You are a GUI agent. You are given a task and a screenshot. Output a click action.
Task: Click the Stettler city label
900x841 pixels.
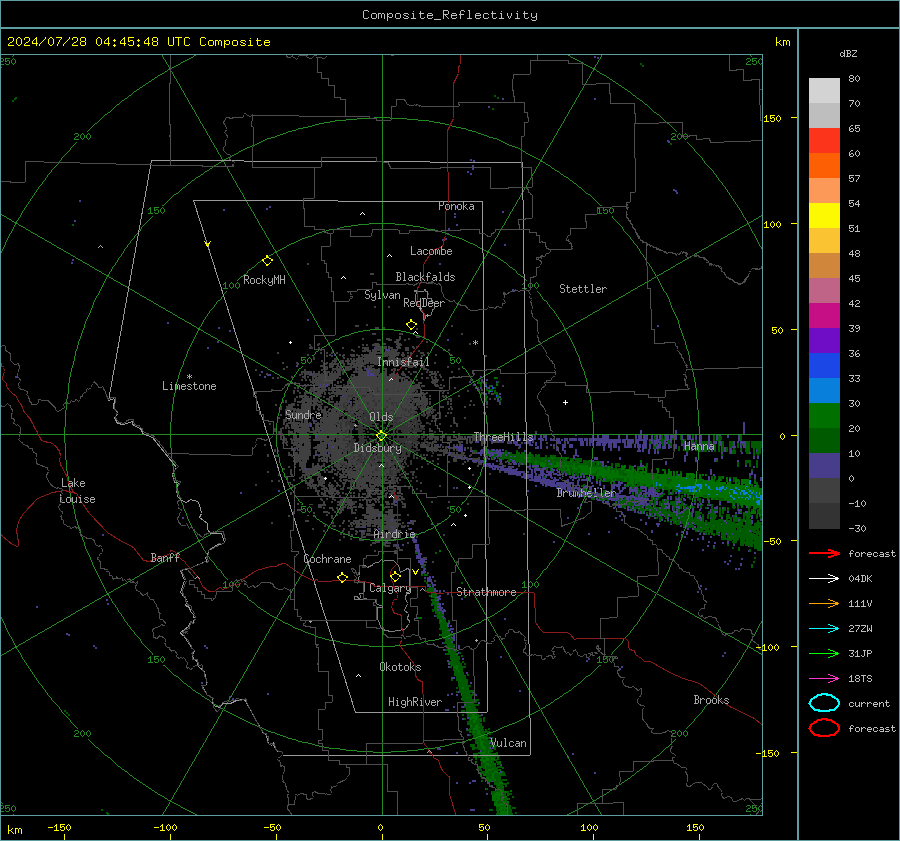point(583,289)
